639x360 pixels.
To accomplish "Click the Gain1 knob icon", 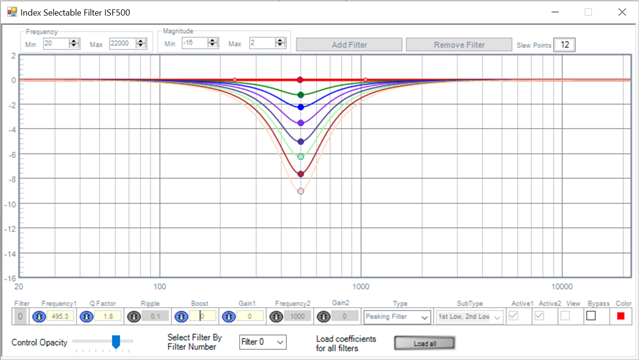I will tap(229, 316).
